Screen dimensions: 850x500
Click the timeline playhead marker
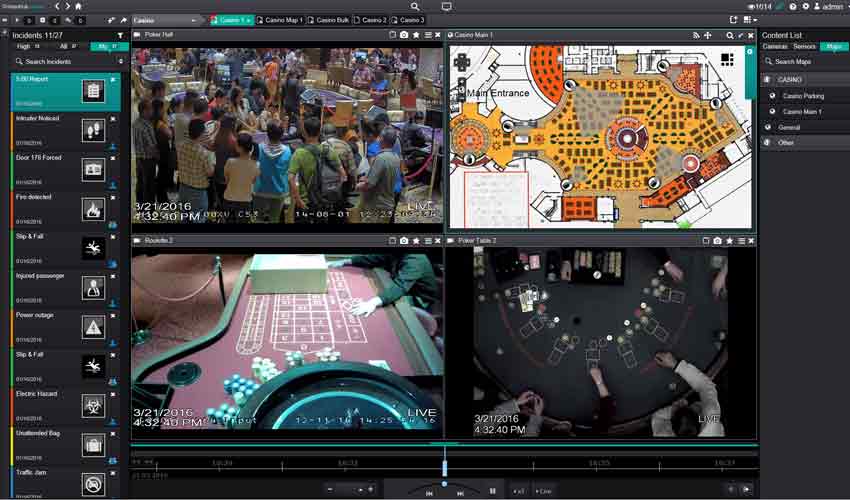[x=445, y=468]
